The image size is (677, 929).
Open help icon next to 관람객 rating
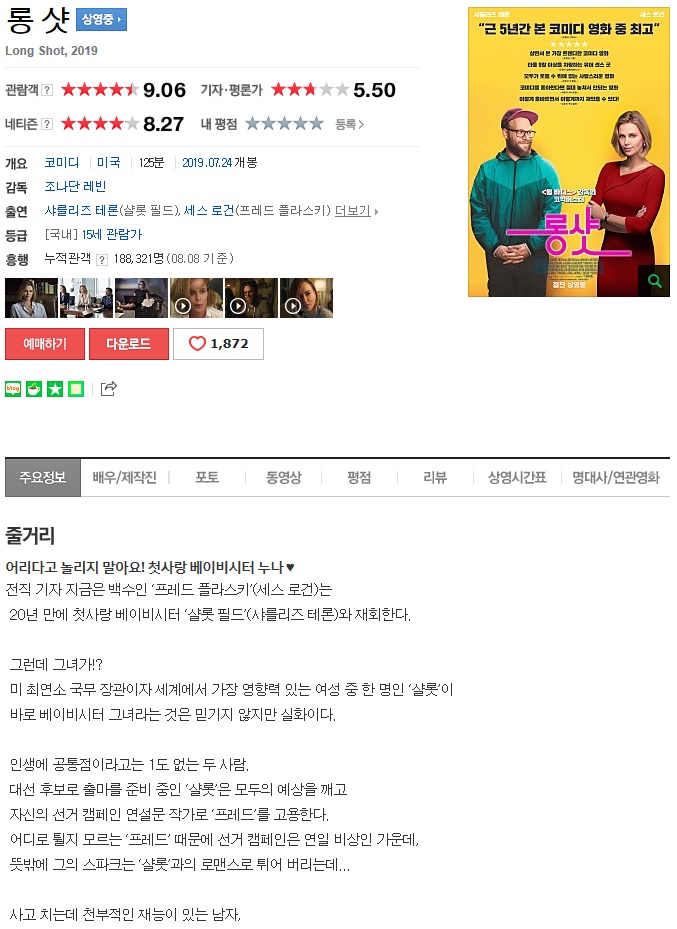(x=47, y=90)
